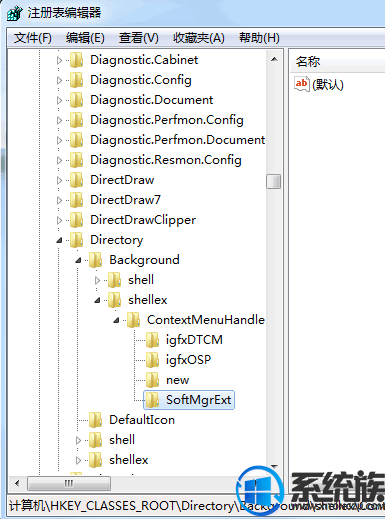Screen dimensions: 385x519
Task: Click the Diagnostic.Document folder icon
Action: (x=76, y=100)
